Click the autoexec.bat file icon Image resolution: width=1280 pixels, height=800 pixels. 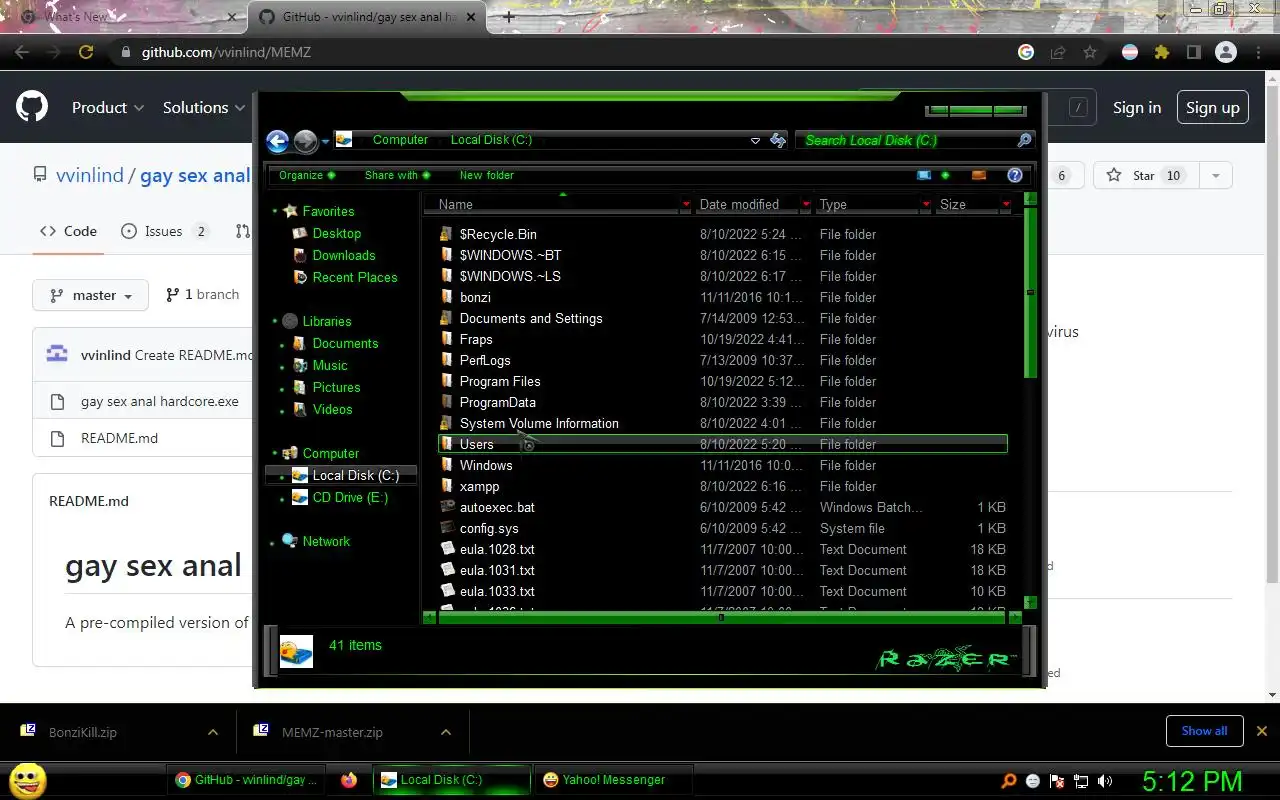point(449,507)
